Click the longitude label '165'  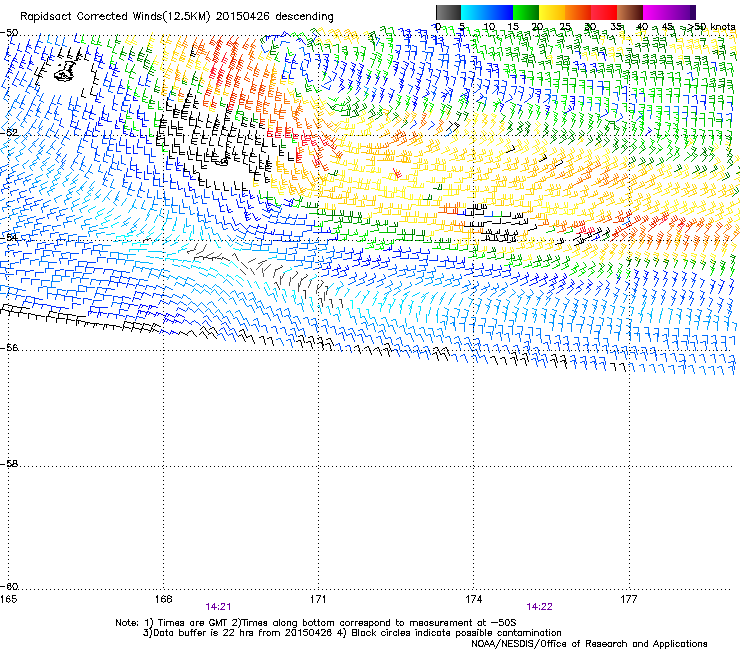tap(8, 599)
